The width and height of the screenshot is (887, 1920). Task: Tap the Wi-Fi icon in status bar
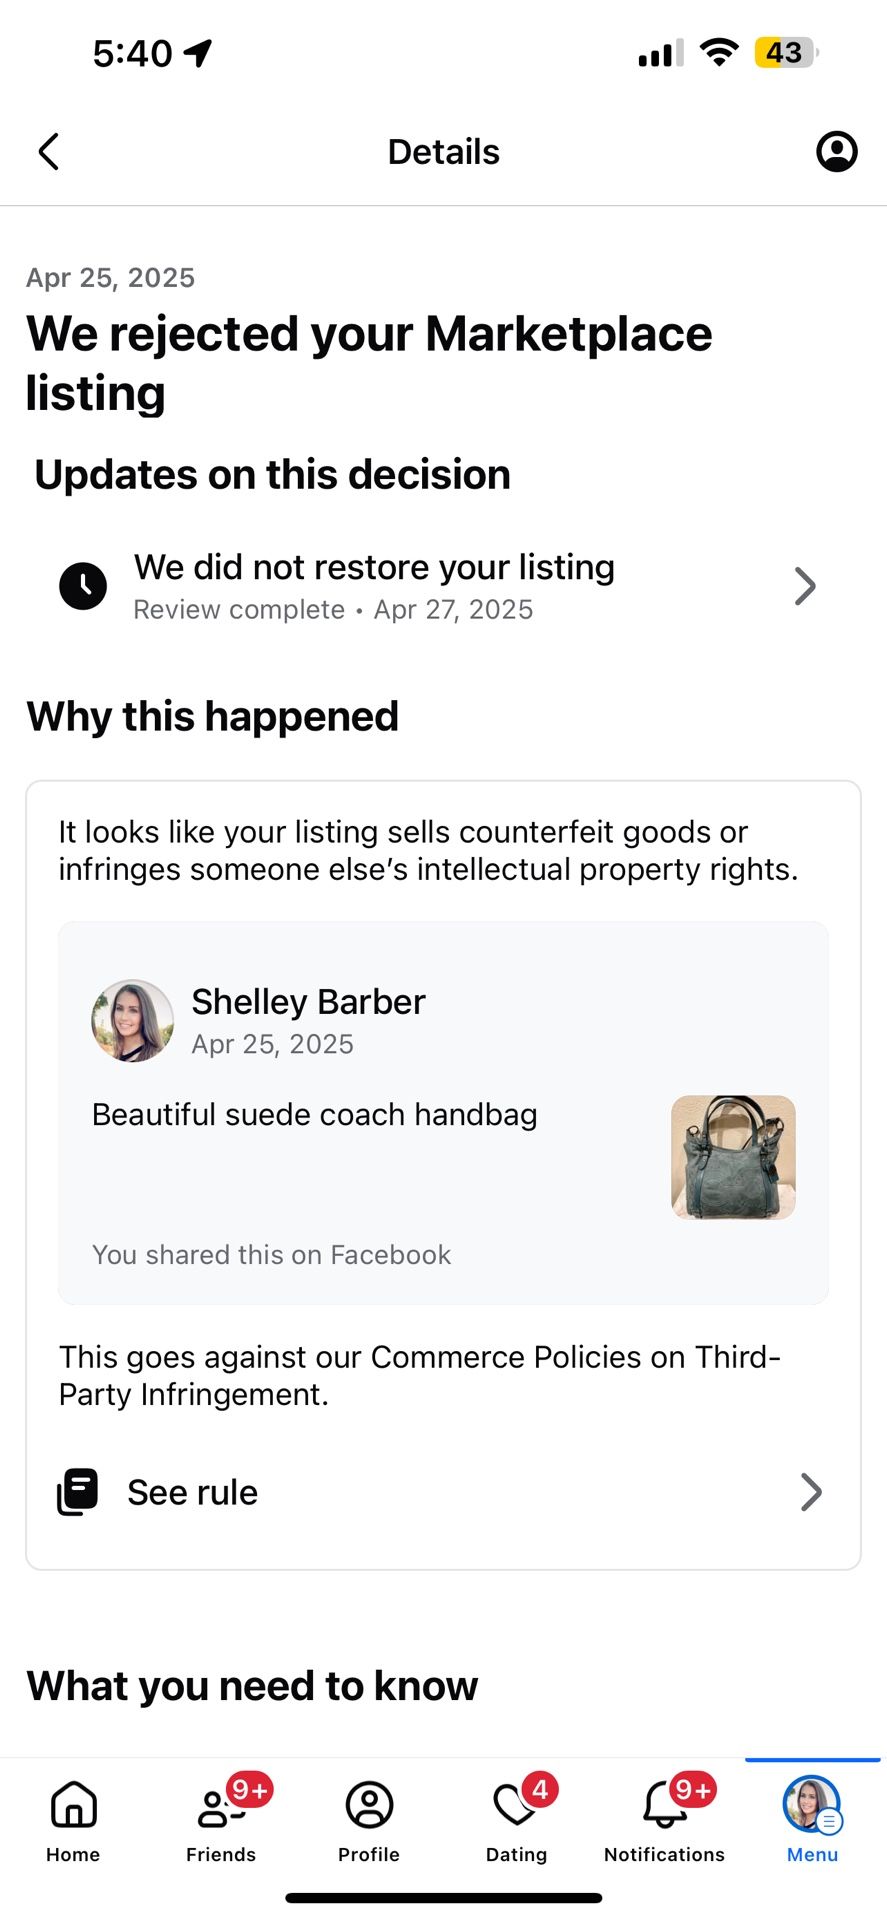(718, 52)
